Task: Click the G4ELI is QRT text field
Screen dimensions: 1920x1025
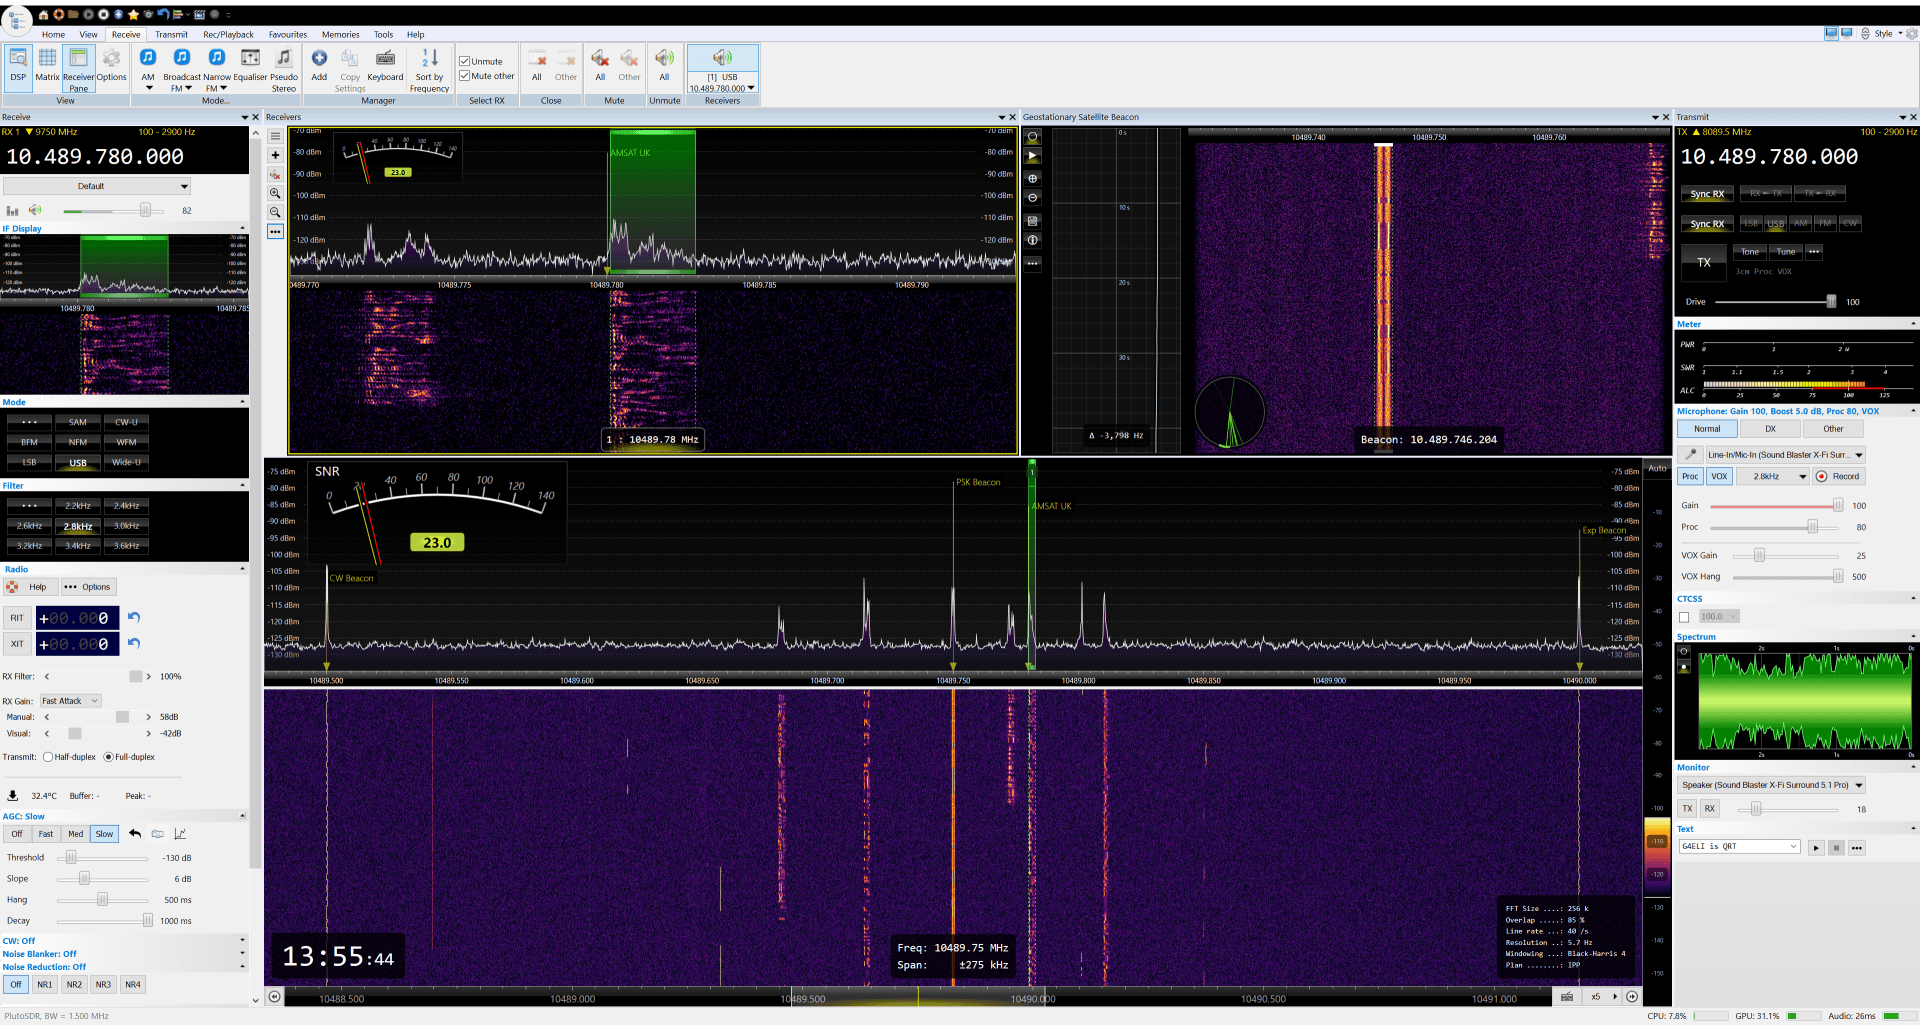Action: (x=1732, y=847)
